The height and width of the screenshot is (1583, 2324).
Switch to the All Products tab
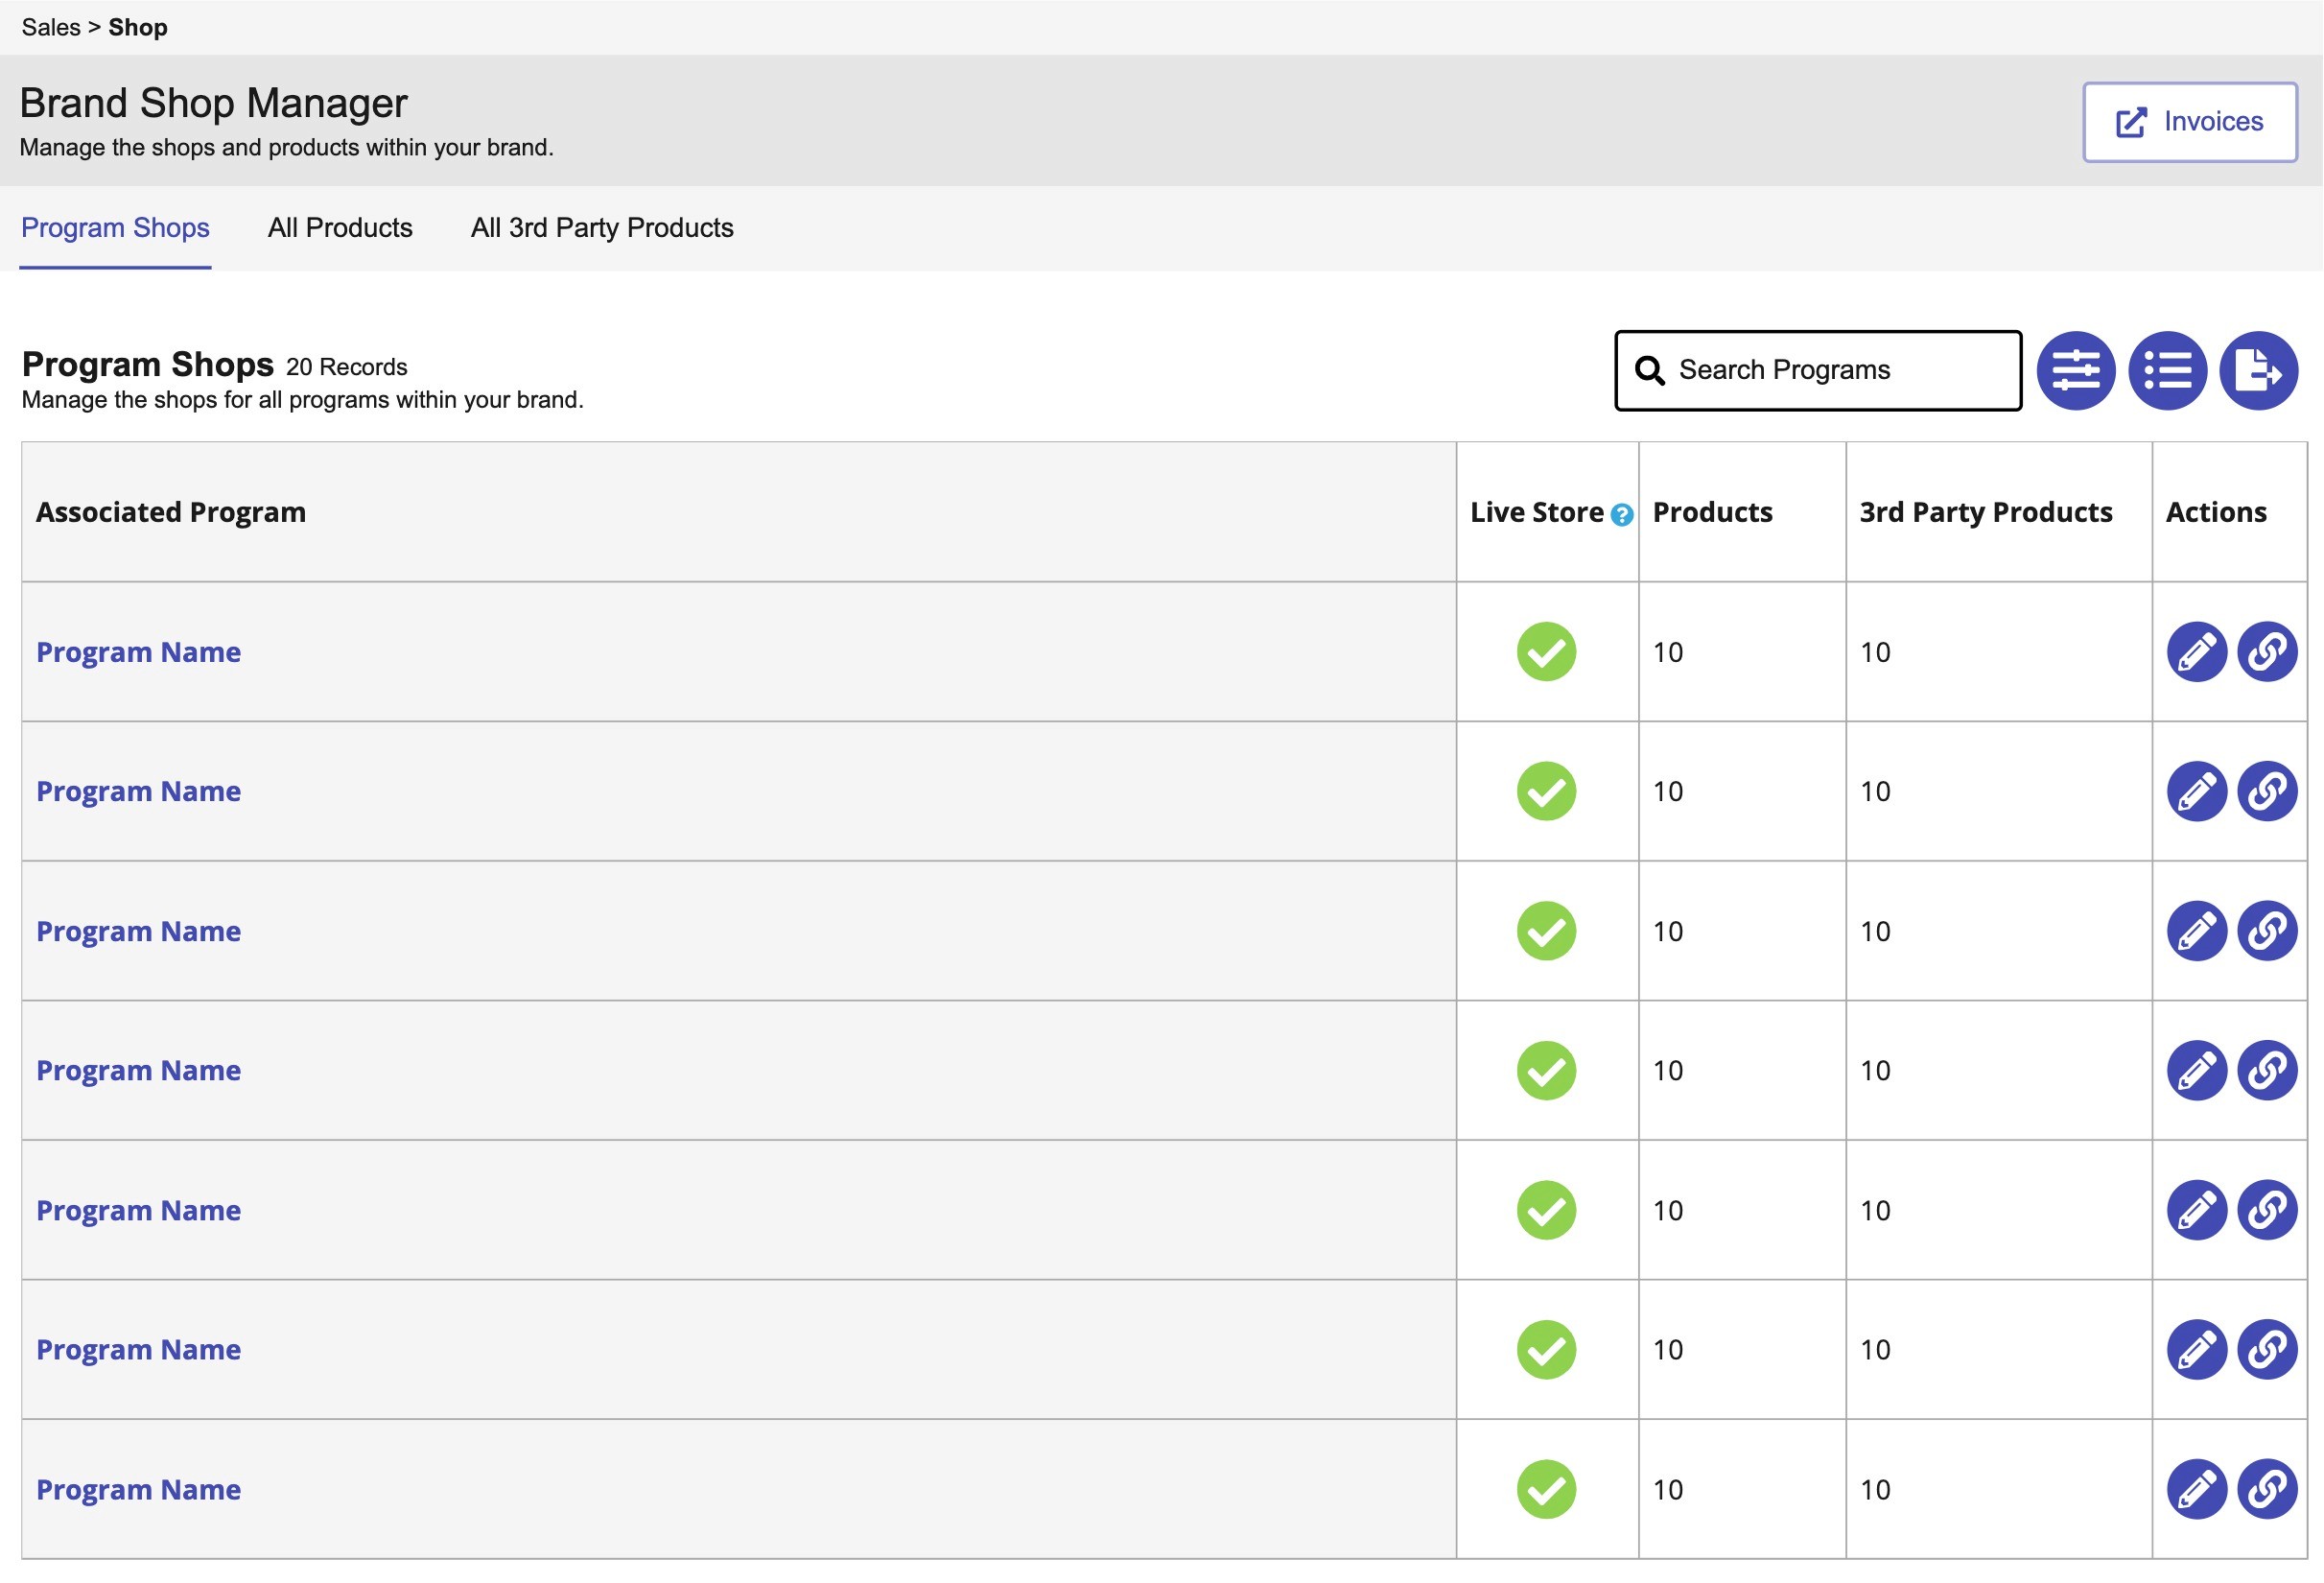click(x=340, y=228)
